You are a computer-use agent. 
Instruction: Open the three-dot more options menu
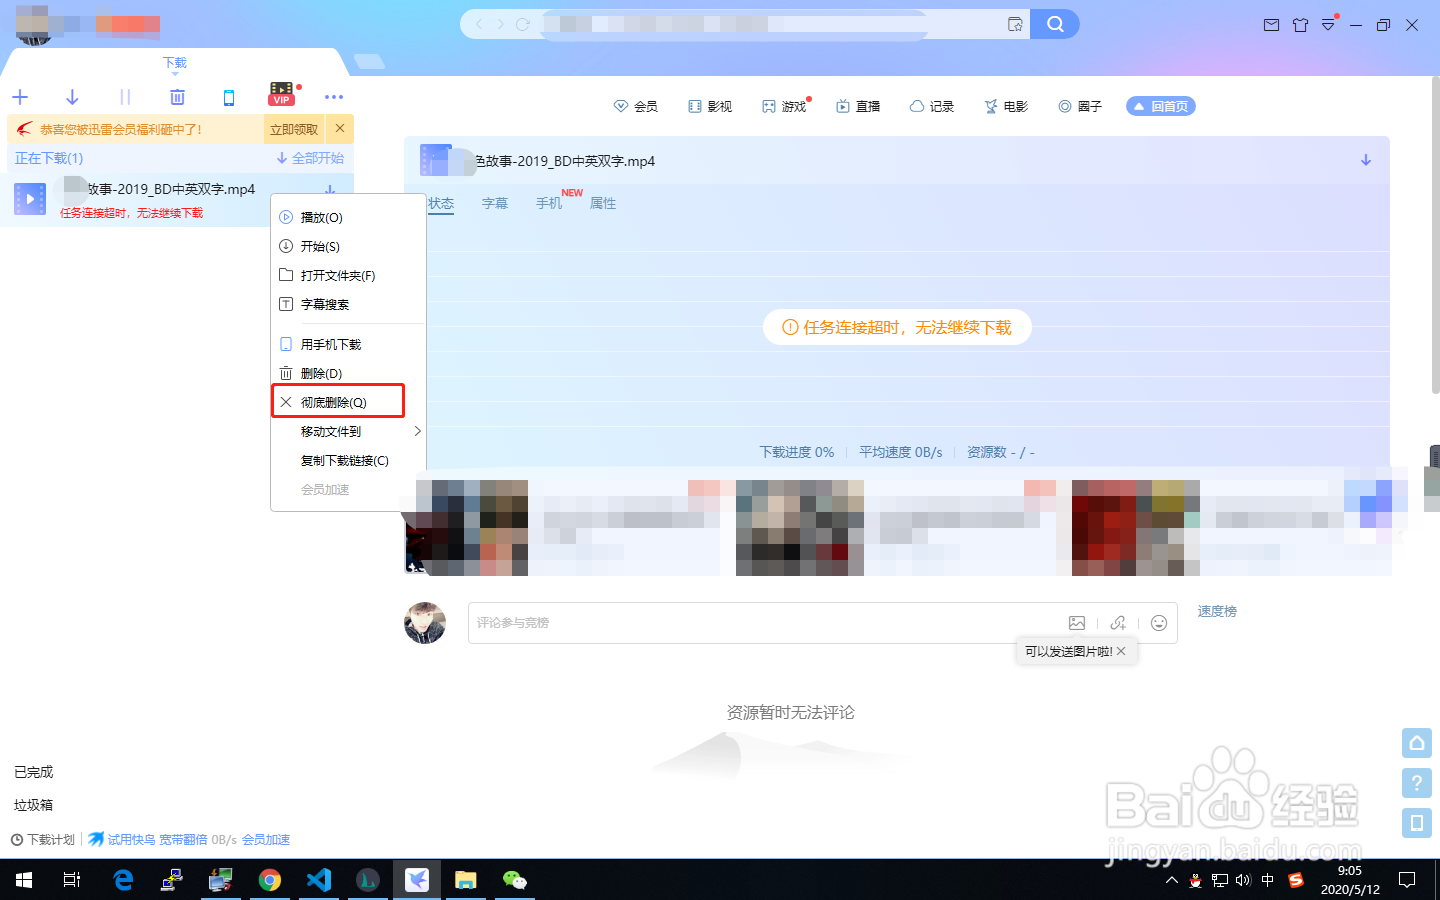coord(334,97)
